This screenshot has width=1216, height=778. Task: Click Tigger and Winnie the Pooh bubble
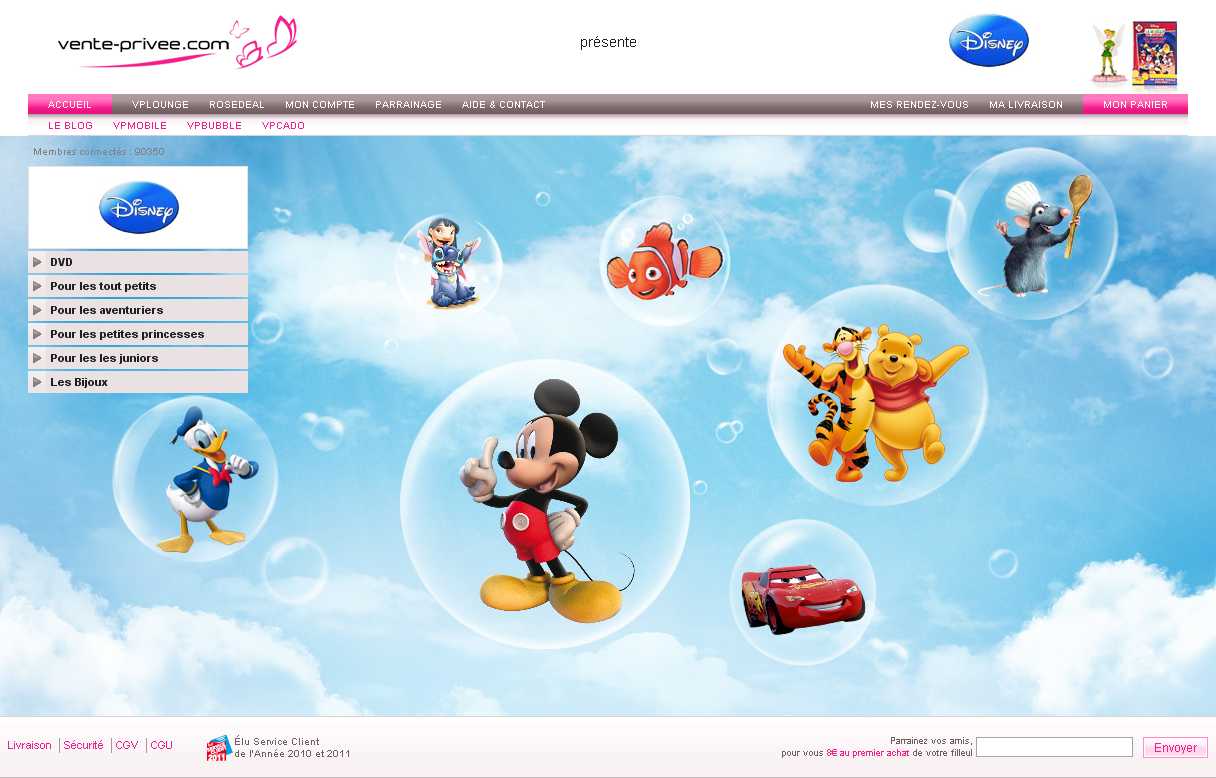point(876,396)
